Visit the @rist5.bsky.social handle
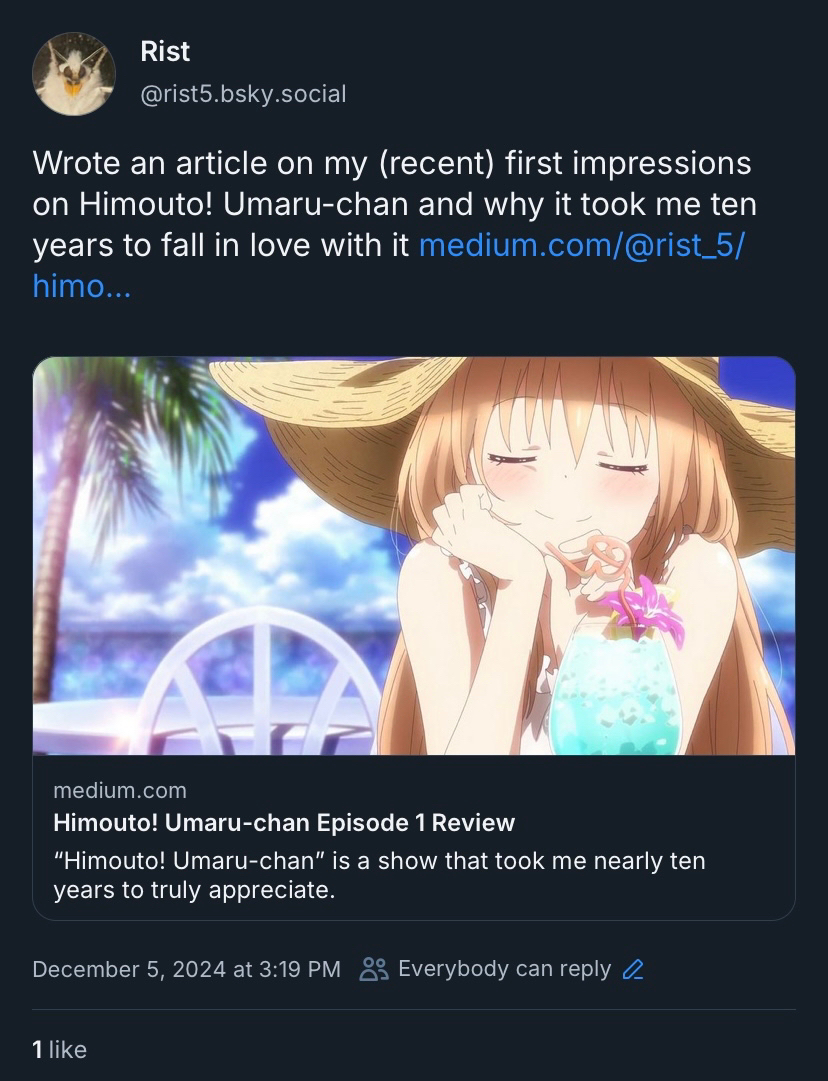Viewport: 828px width, 1081px height. (243, 94)
